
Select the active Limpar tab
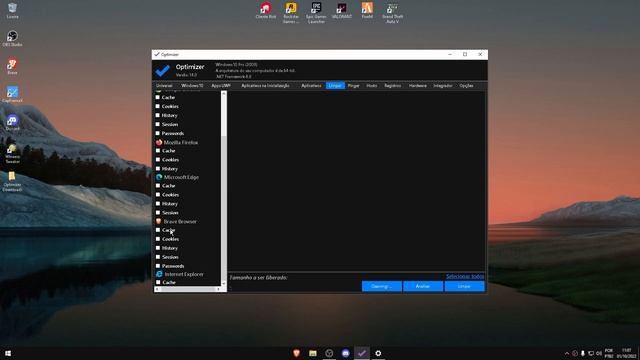pyautogui.click(x=335, y=86)
